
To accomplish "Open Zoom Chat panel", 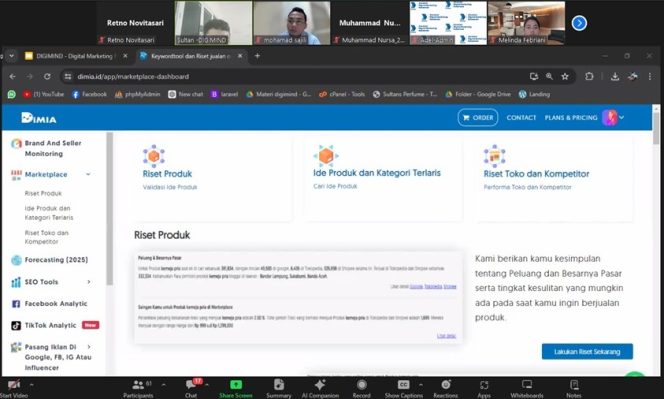I will 191,389.
